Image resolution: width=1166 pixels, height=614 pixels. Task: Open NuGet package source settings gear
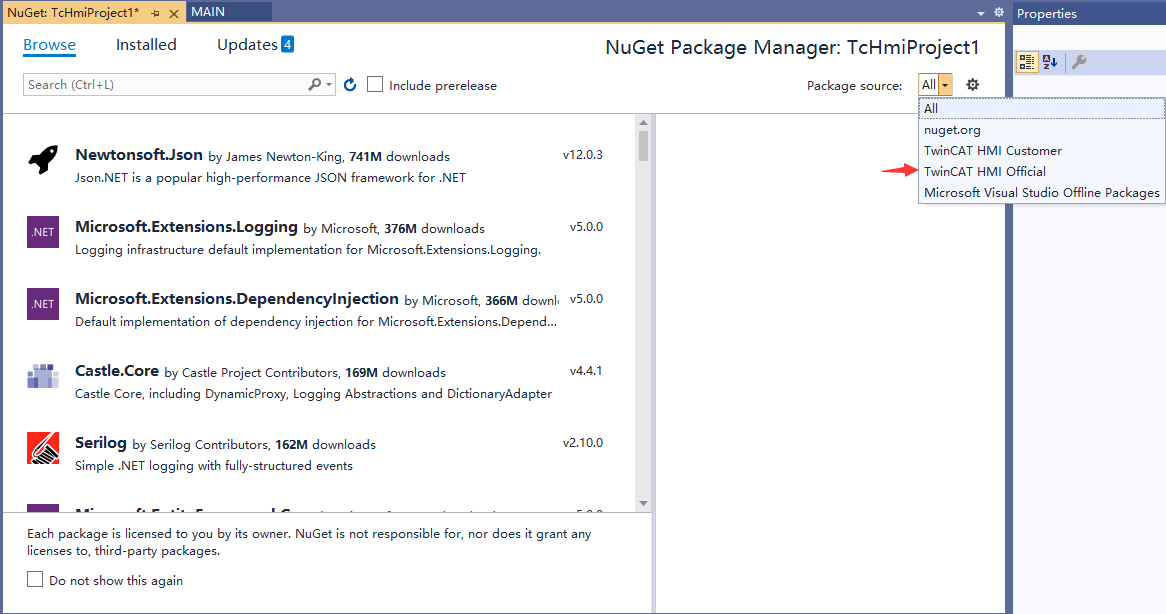tap(972, 85)
